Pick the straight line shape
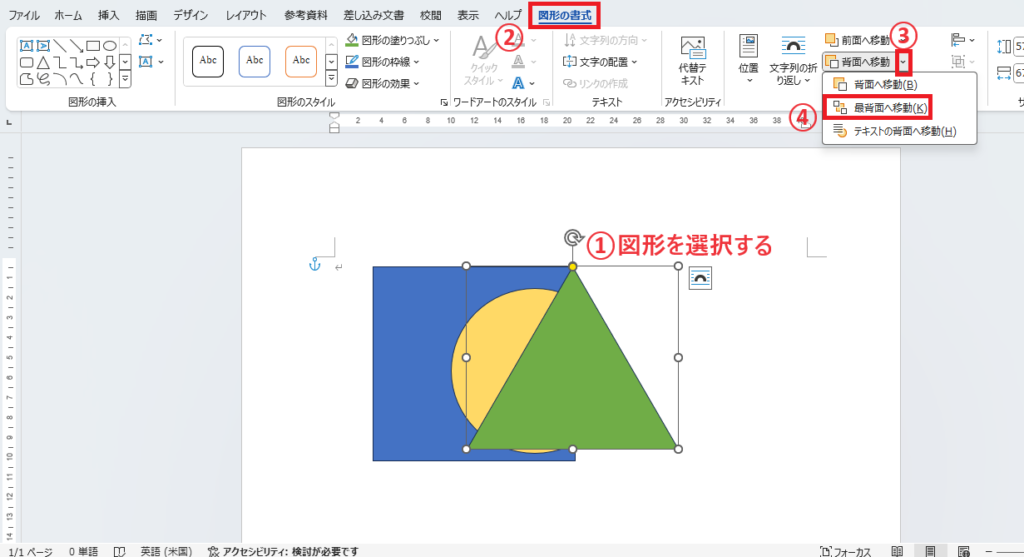The image size is (1024, 557). pyautogui.click(x=60, y=46)
